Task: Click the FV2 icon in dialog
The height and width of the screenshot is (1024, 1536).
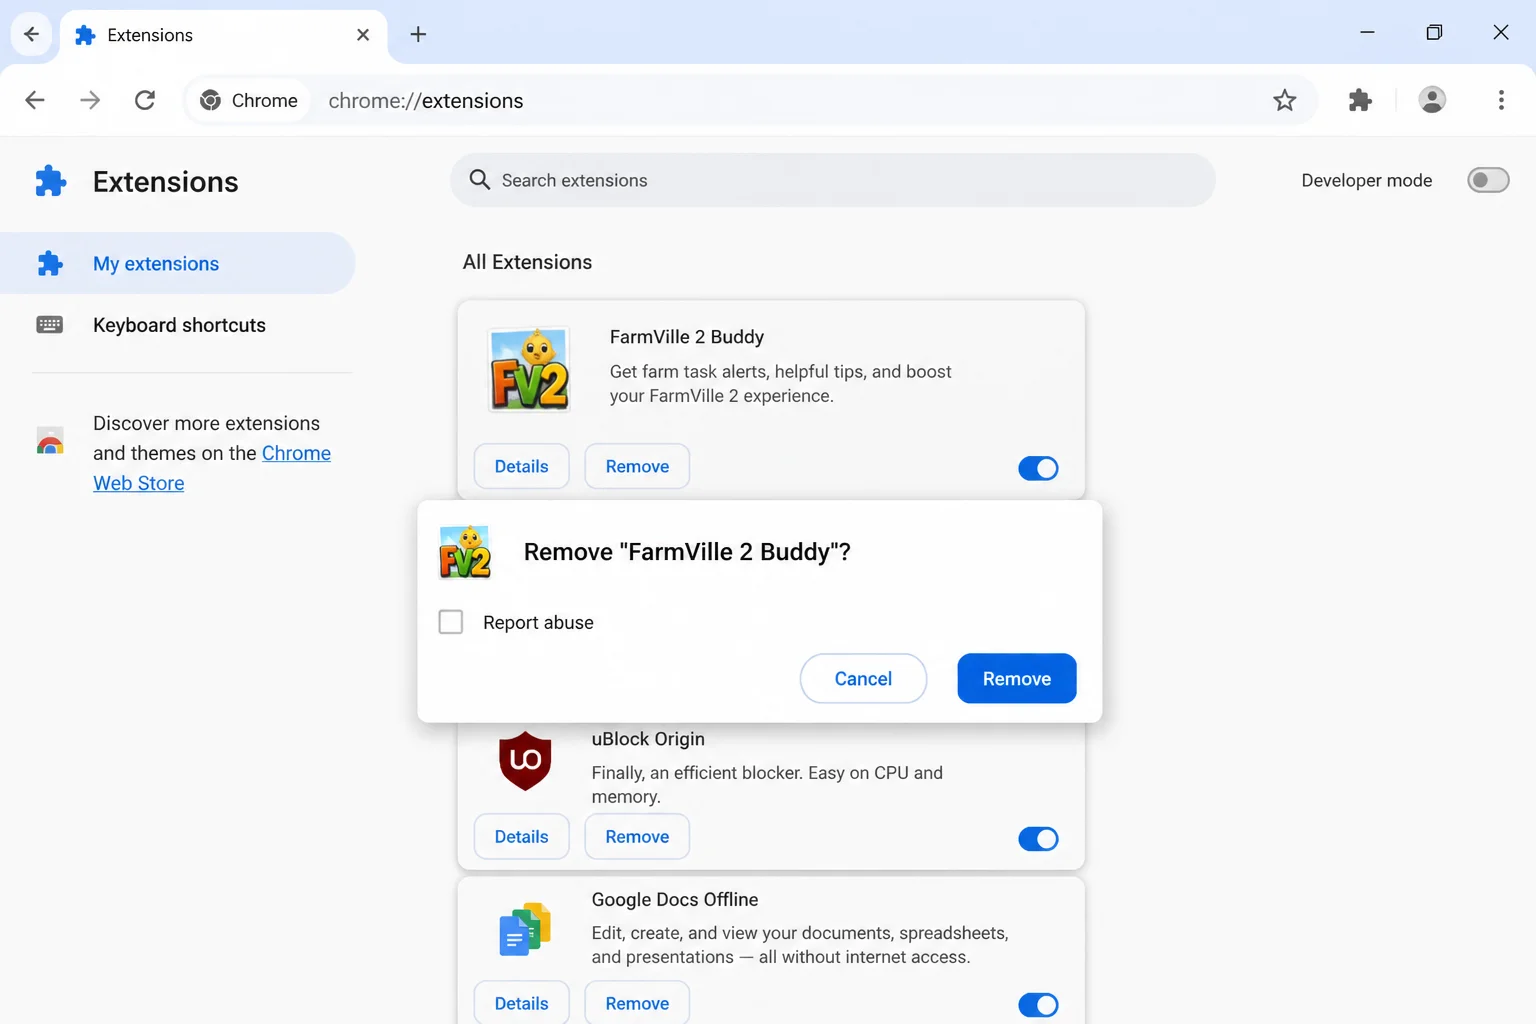Action: click(x=465, y=552)
